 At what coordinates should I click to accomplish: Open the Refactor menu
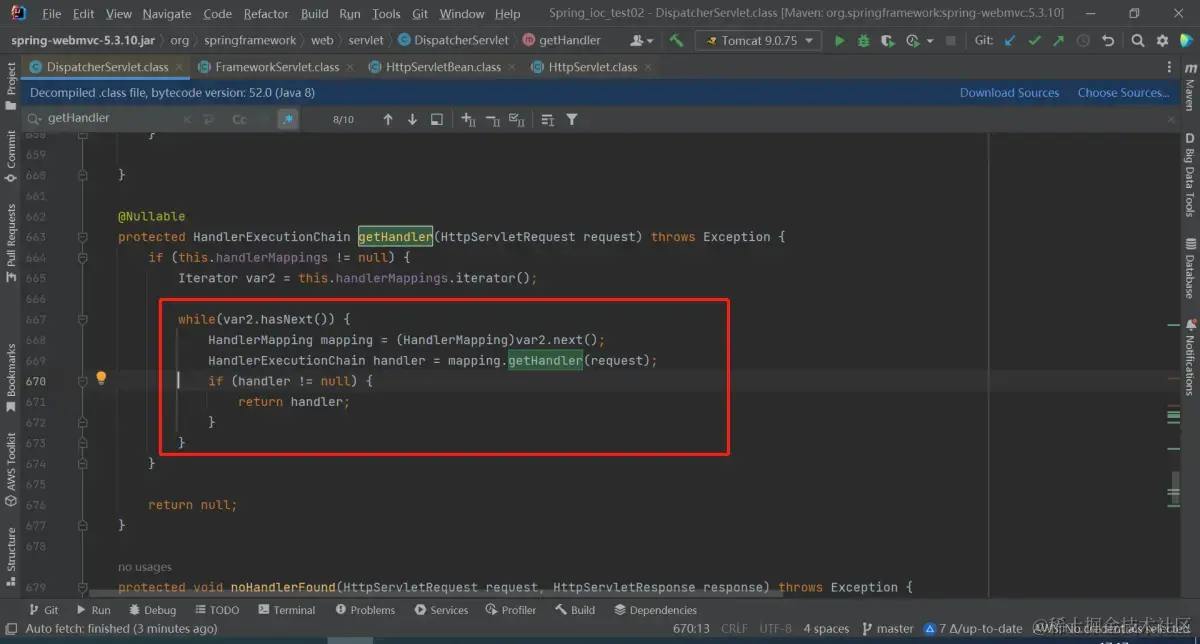click(x=266, y=14)
